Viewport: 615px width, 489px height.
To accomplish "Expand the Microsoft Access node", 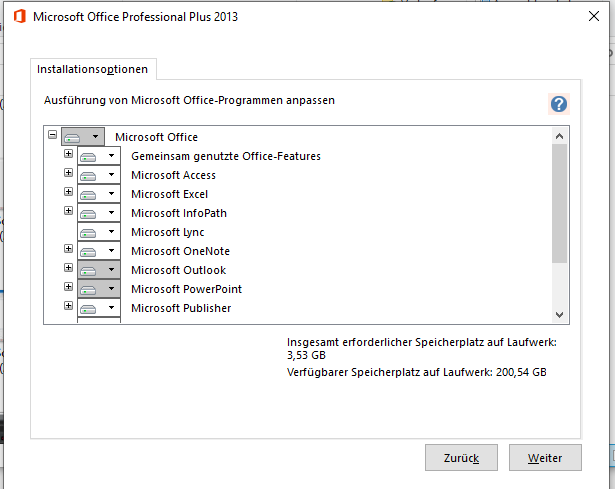I will click(69, 173).
